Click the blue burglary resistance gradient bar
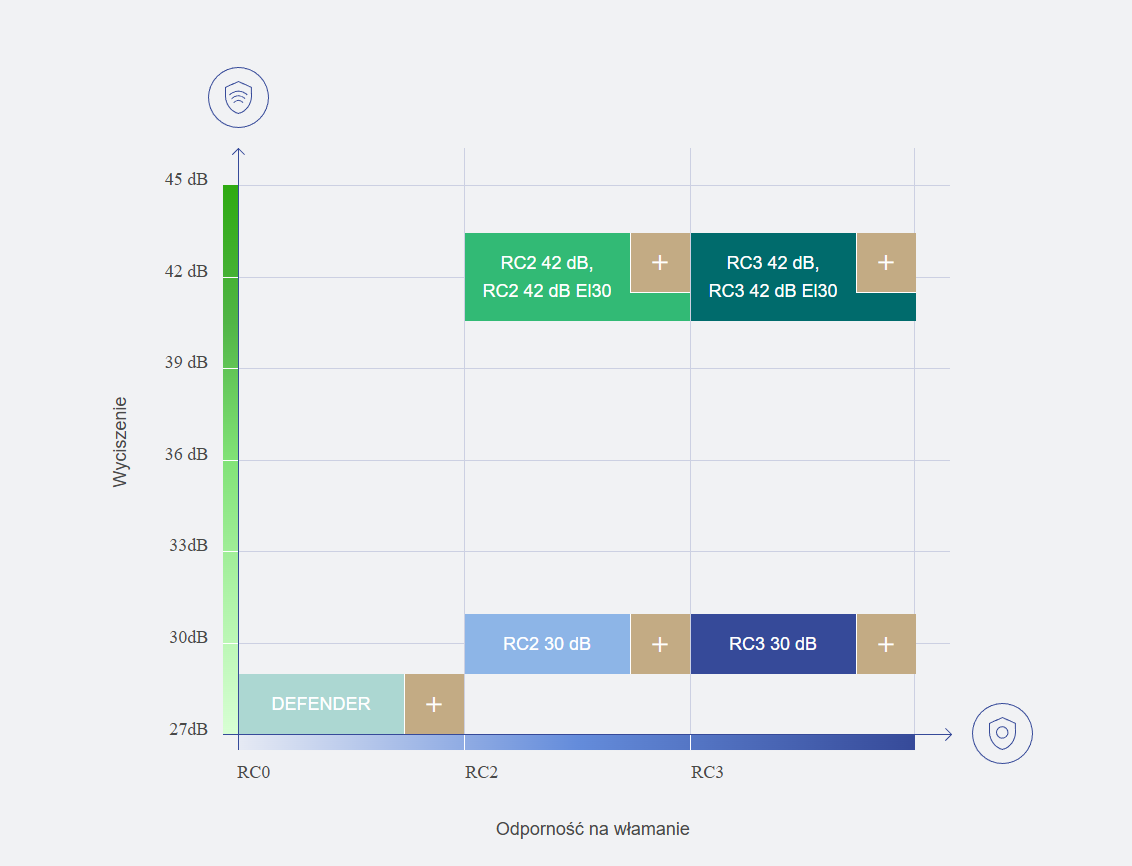Screen dimensions: 1132x866 [576, 742]
